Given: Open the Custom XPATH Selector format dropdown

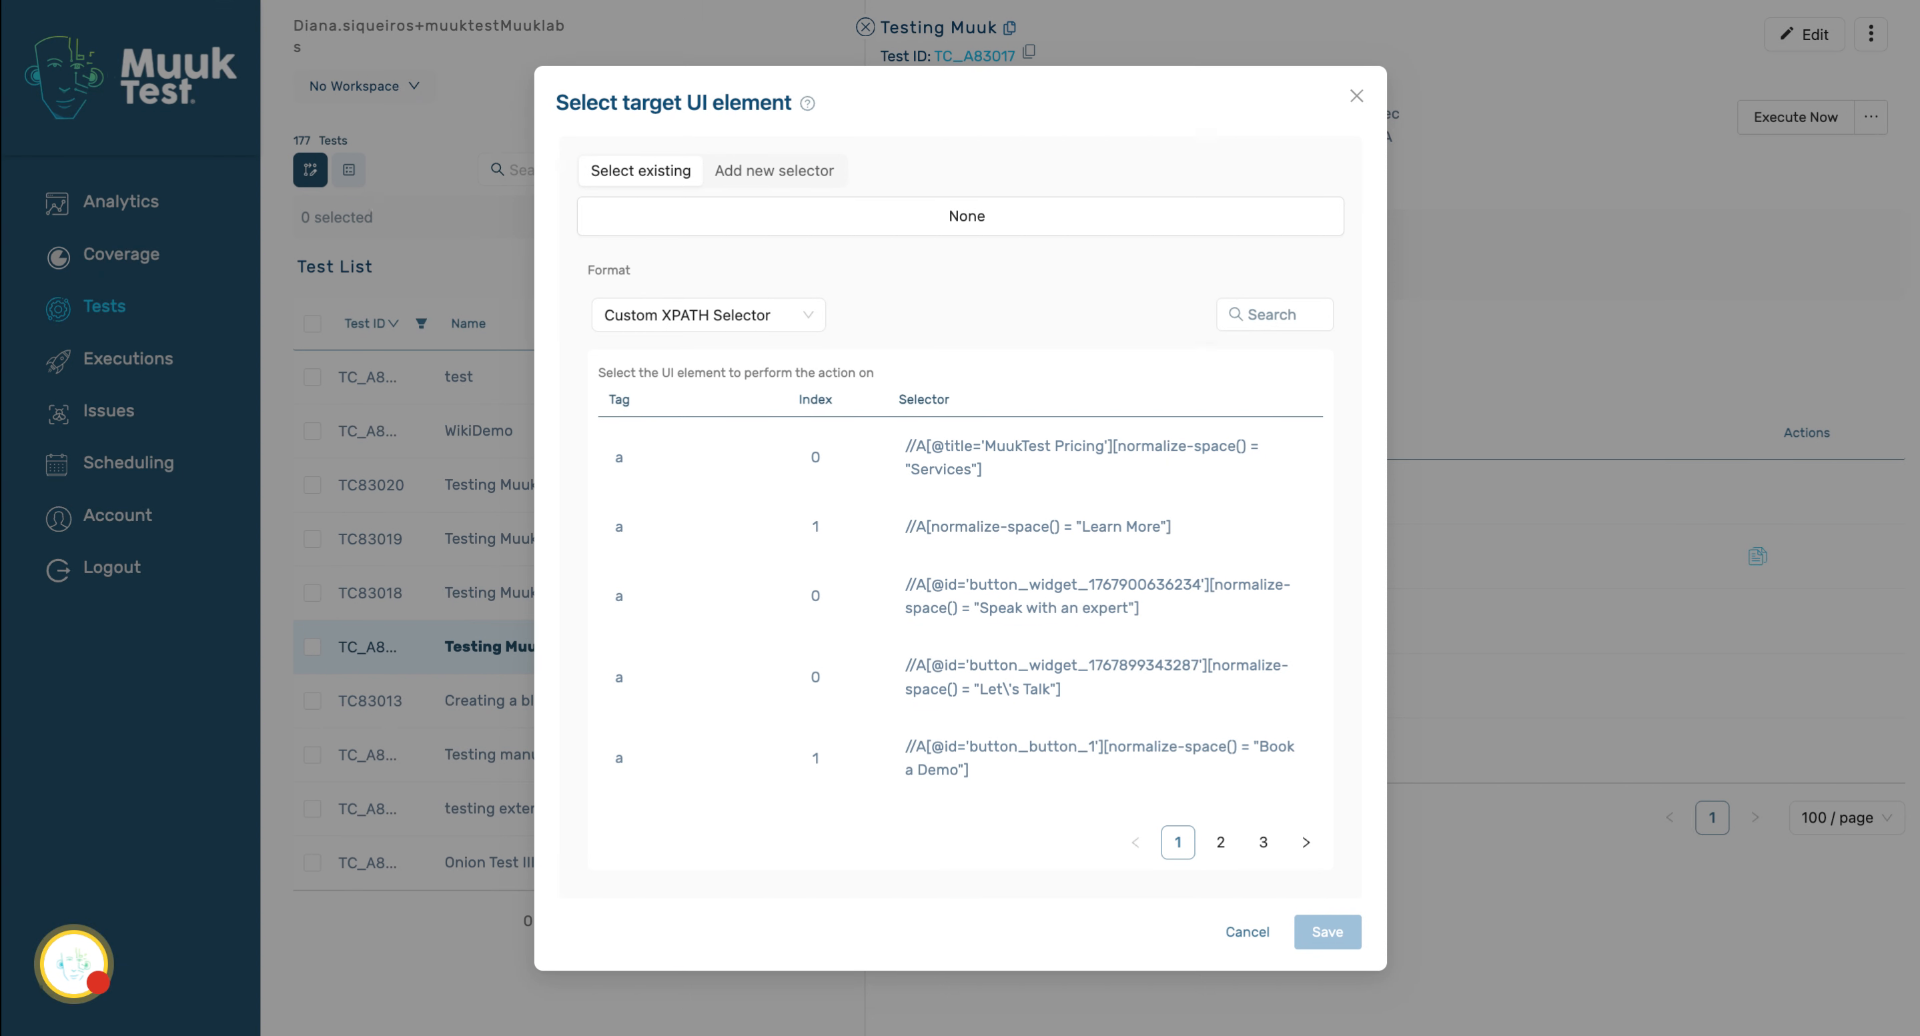Looking at the screenshot, I should pyautogui.click(x=708, y=315).
